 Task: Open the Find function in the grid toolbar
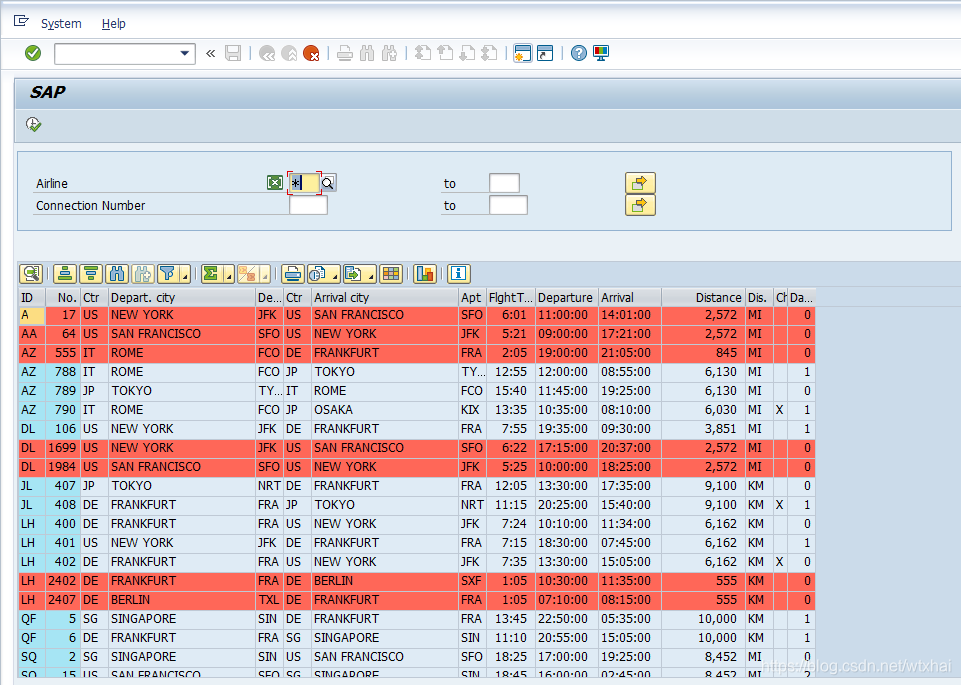point(117,273)
